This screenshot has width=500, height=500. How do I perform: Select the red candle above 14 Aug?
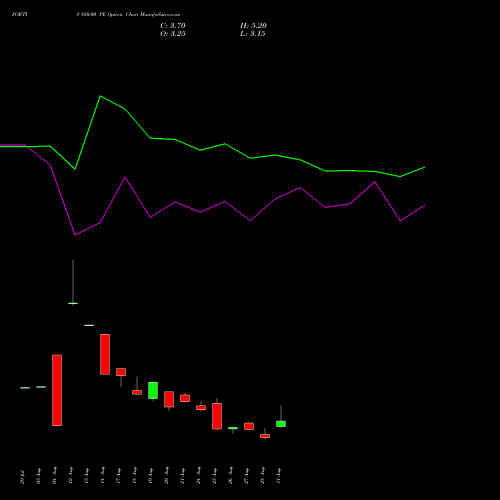(x=105, y=354)
